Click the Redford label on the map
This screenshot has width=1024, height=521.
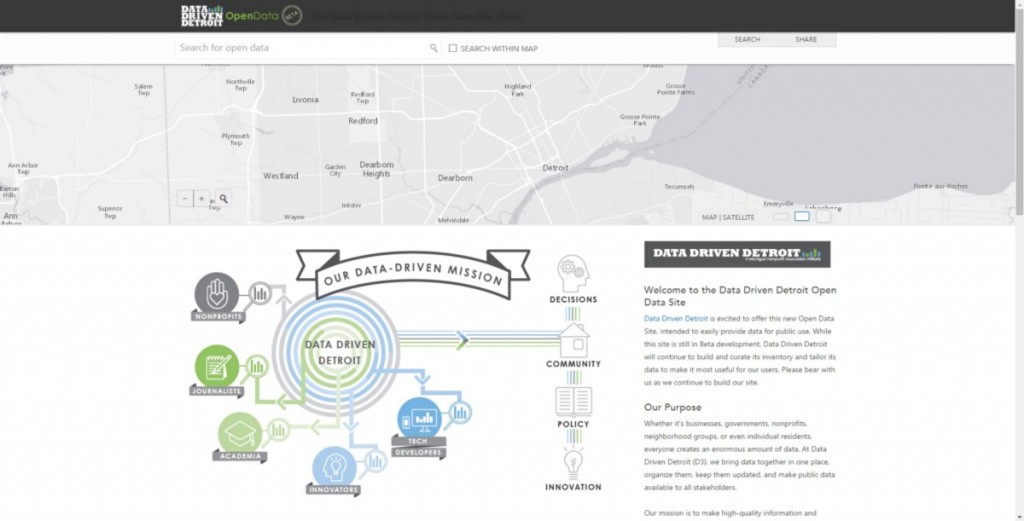(x=363, y=121)
